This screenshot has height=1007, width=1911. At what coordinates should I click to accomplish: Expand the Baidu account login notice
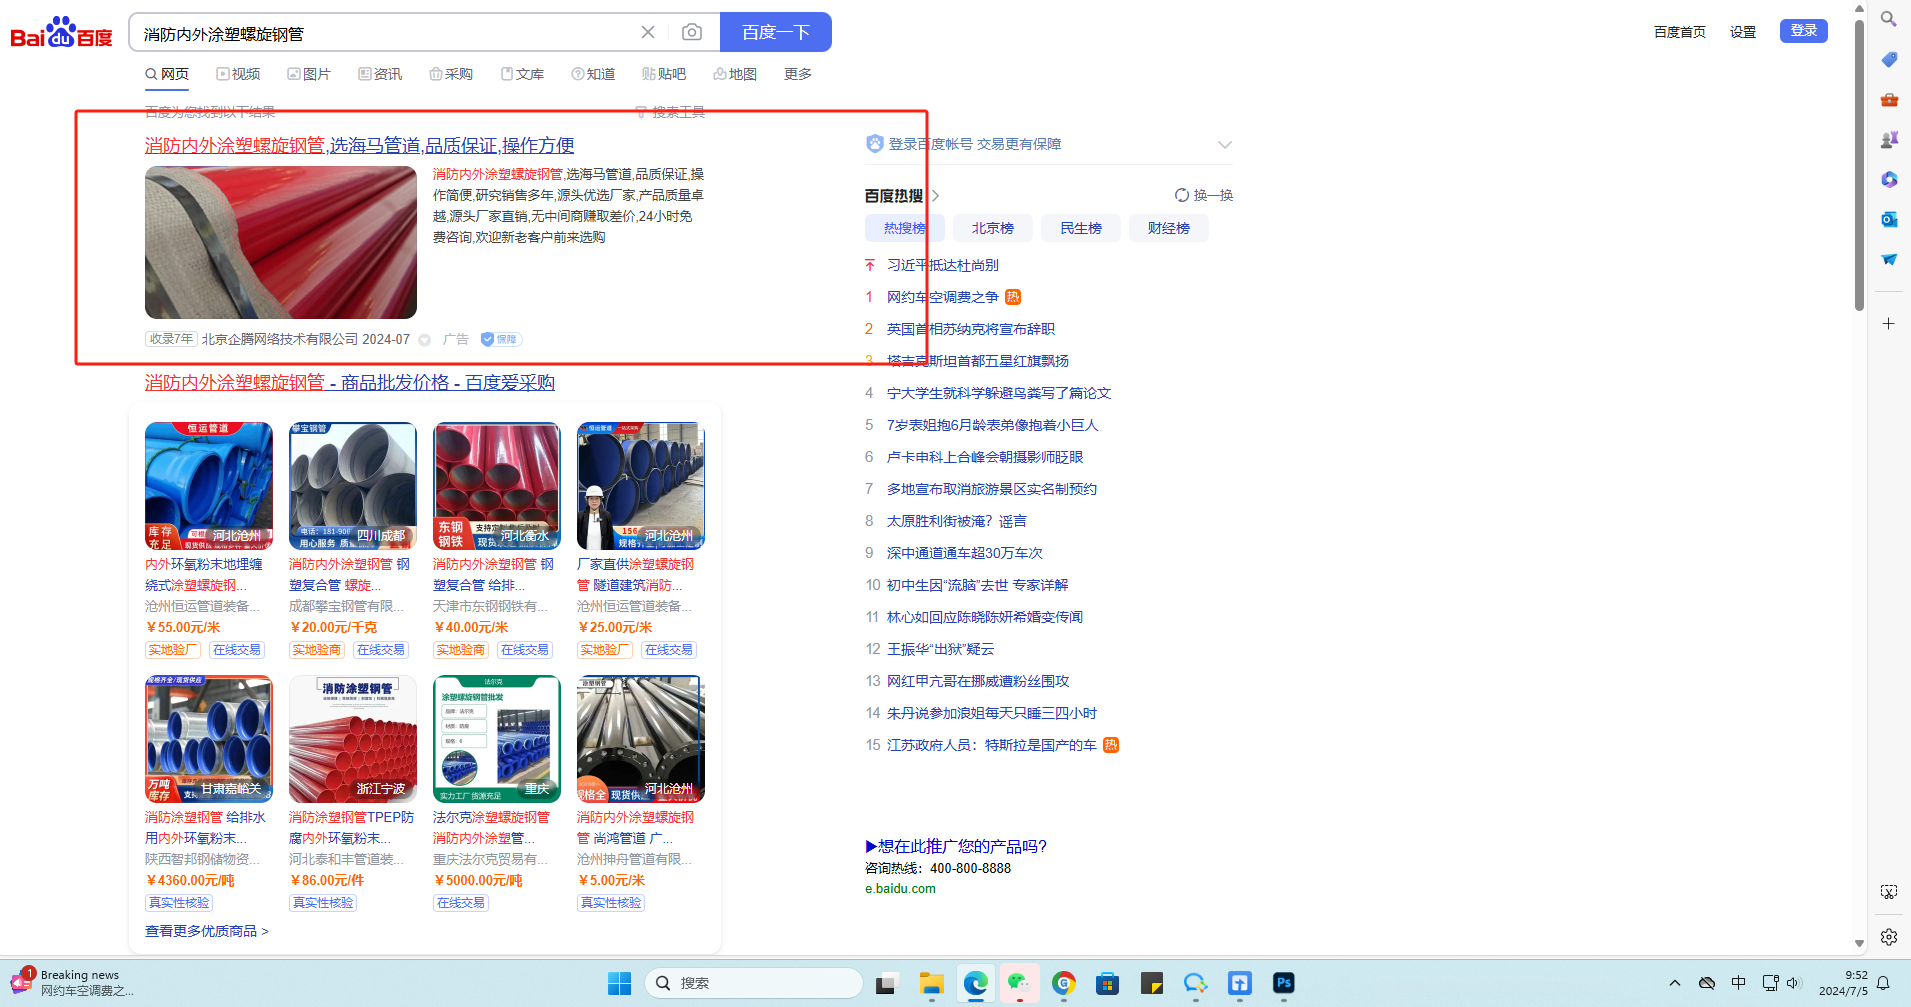tap(1225, 145)
